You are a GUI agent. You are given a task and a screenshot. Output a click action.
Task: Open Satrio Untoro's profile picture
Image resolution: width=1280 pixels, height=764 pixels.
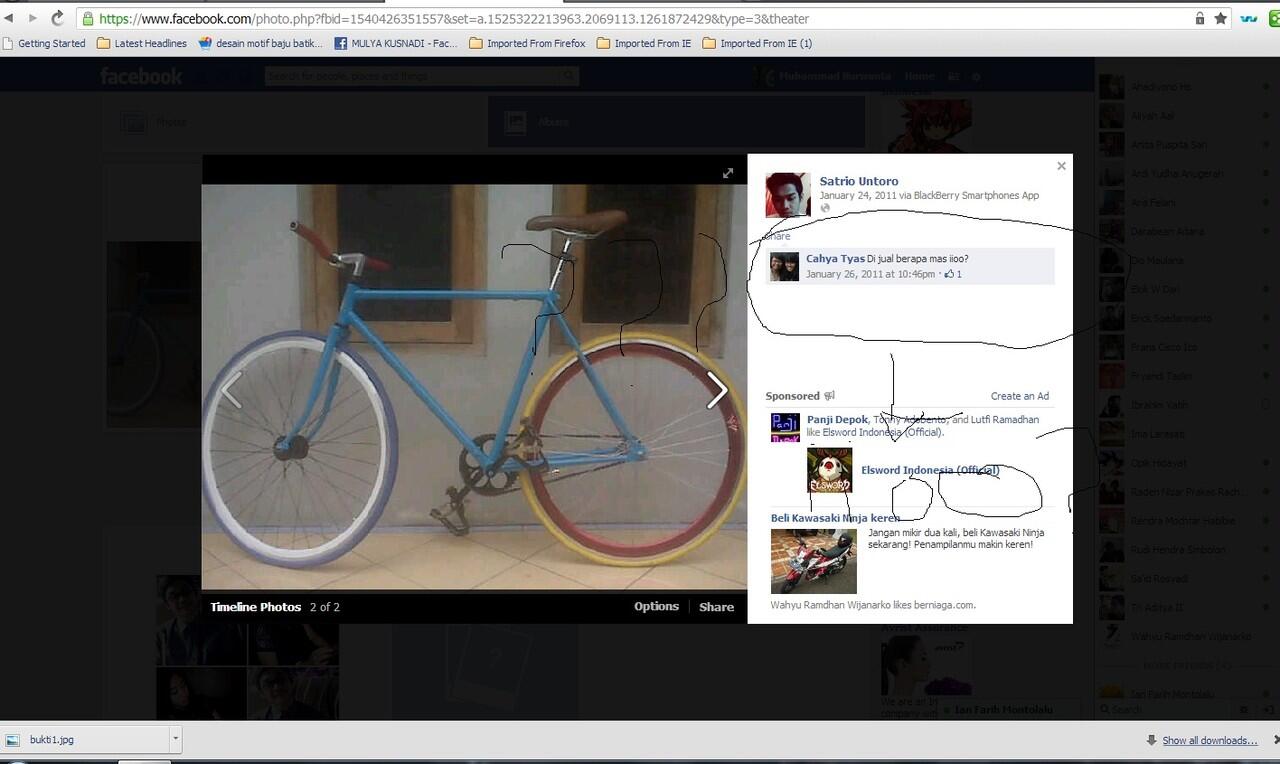pos(788,195)
